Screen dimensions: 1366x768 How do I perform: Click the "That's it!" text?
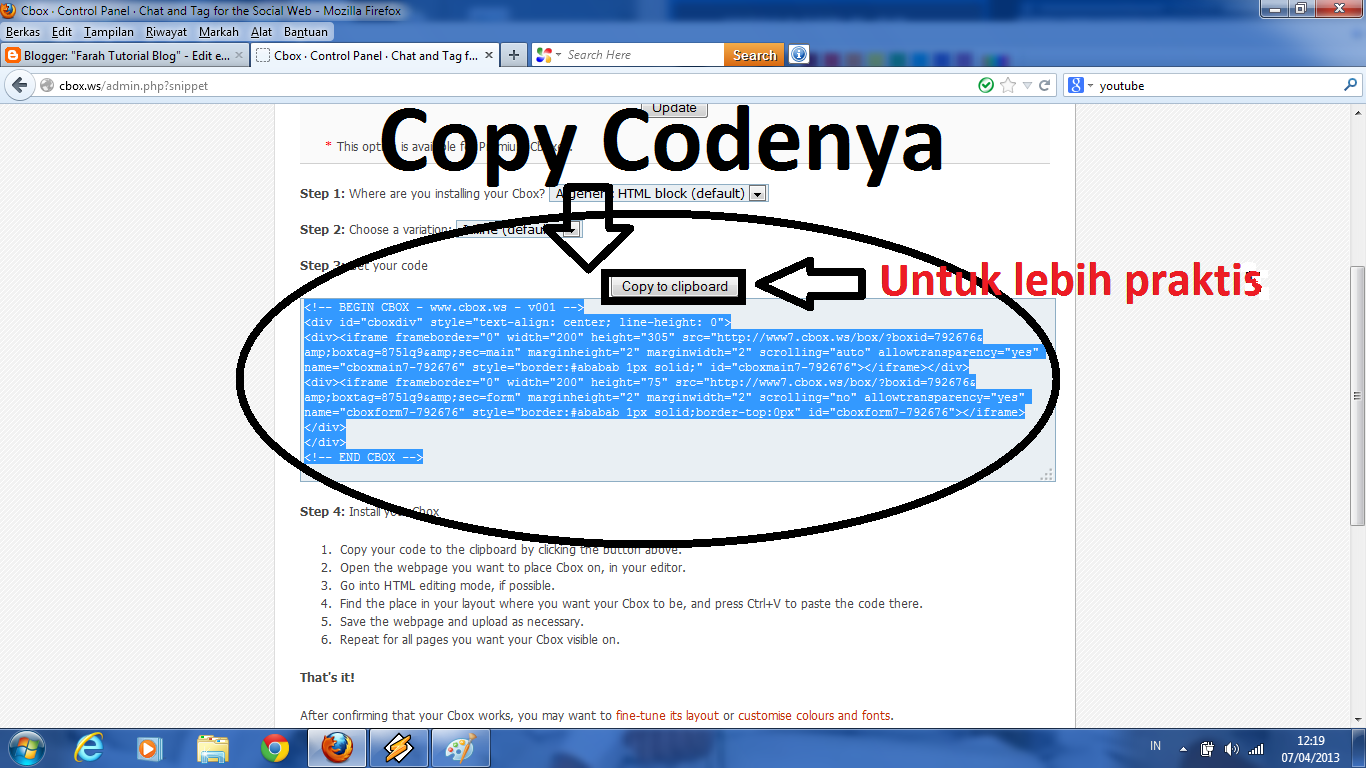click(x=327, y=678)
